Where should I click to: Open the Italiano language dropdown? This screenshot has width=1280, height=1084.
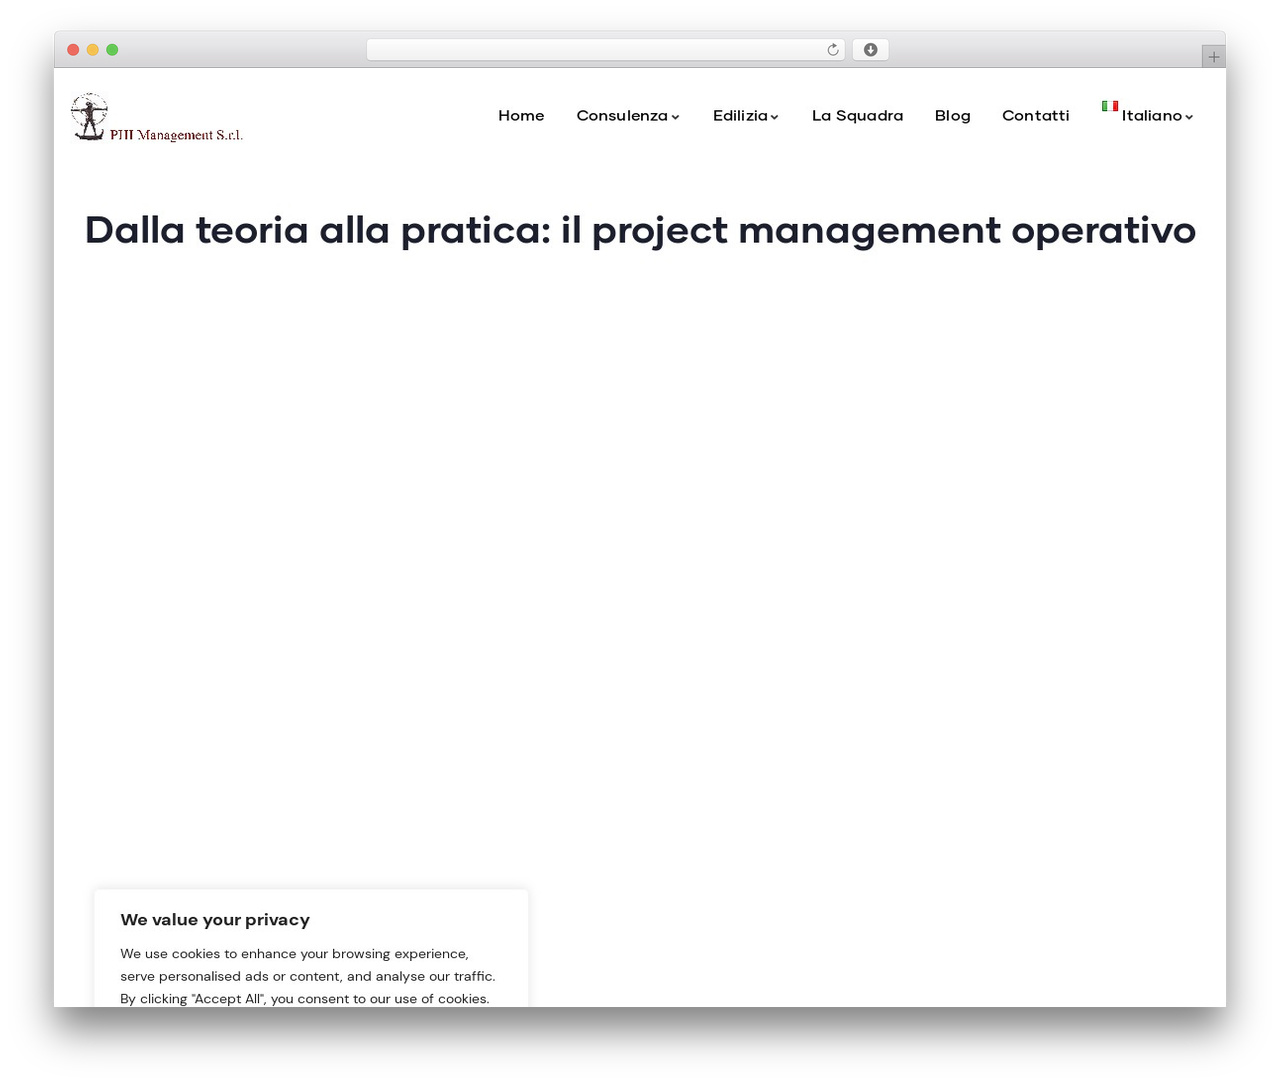(1148, 116)
